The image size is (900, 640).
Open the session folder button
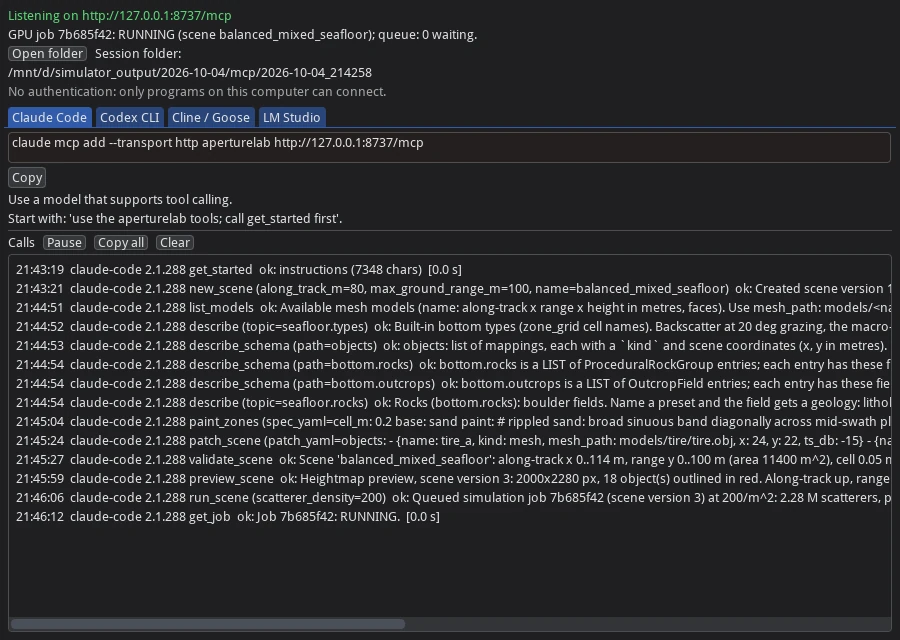pyautogui.click(x=47, y=53)
